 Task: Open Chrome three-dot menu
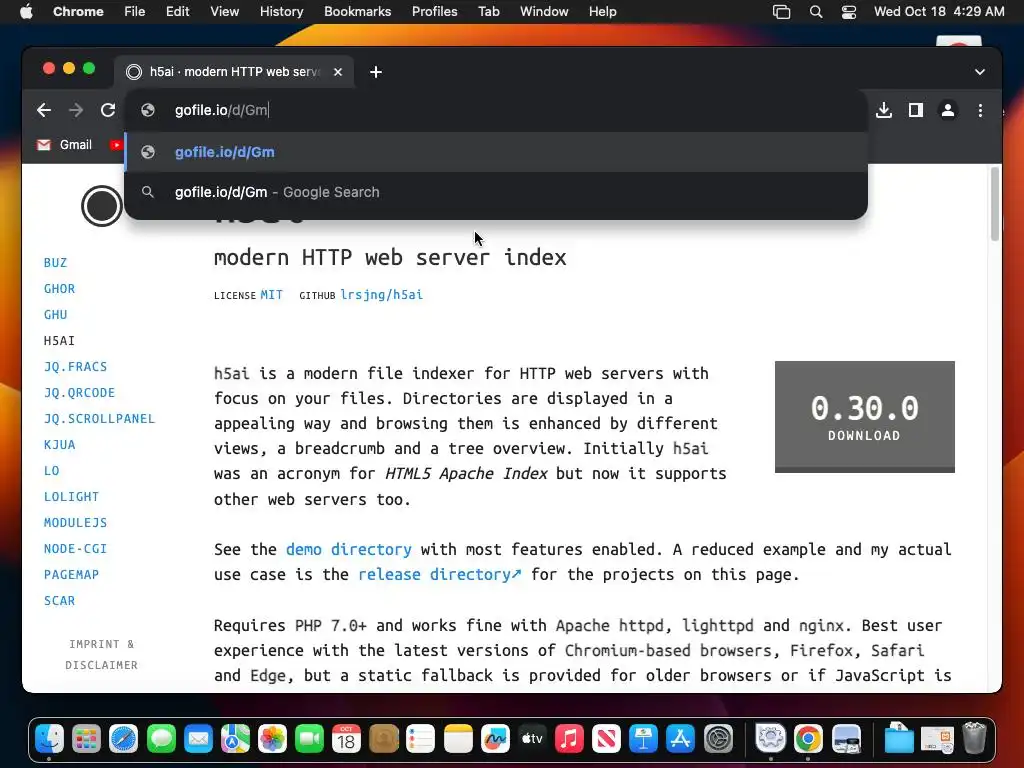coord(980,110)
